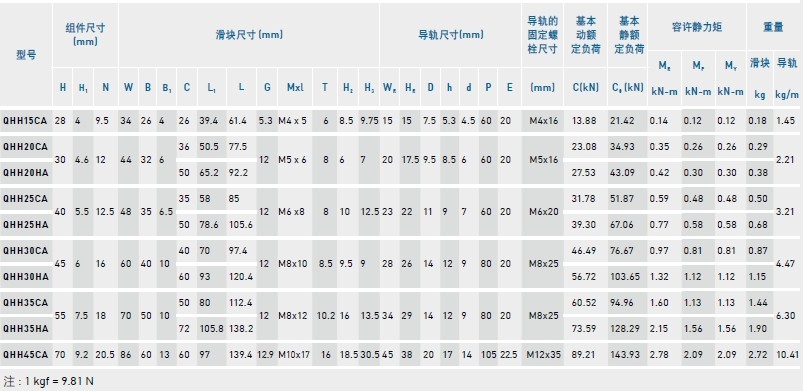Click the note 1 kgf = 9.81 N
The width and height of the screenshot is (803, 391).
(49, 381)
